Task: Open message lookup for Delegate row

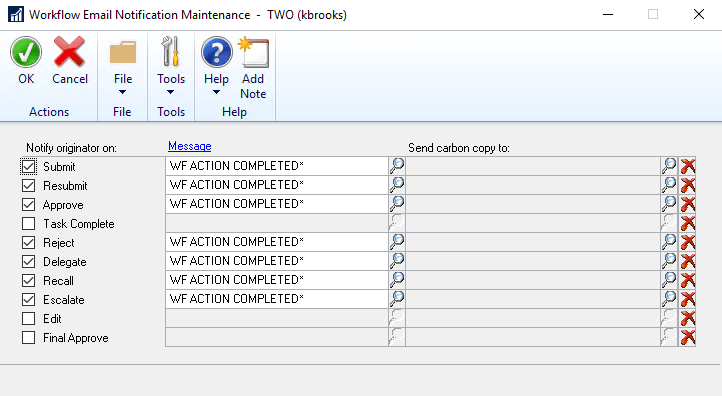Action: [x=397, y=261]
